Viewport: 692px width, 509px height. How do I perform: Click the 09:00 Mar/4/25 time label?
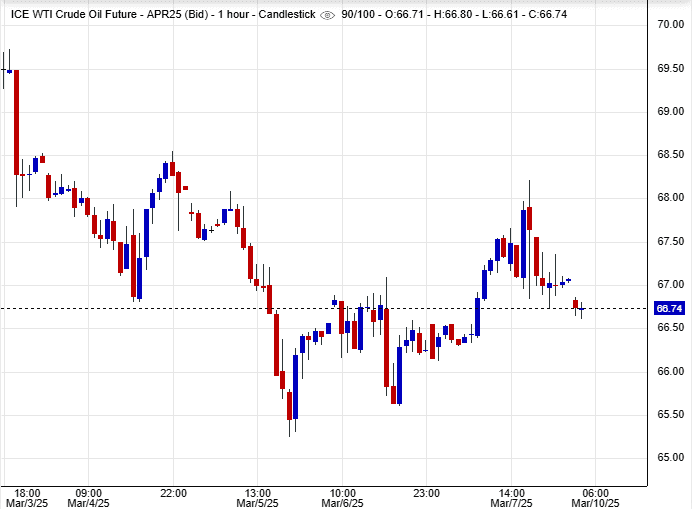[x=88, y=497]
